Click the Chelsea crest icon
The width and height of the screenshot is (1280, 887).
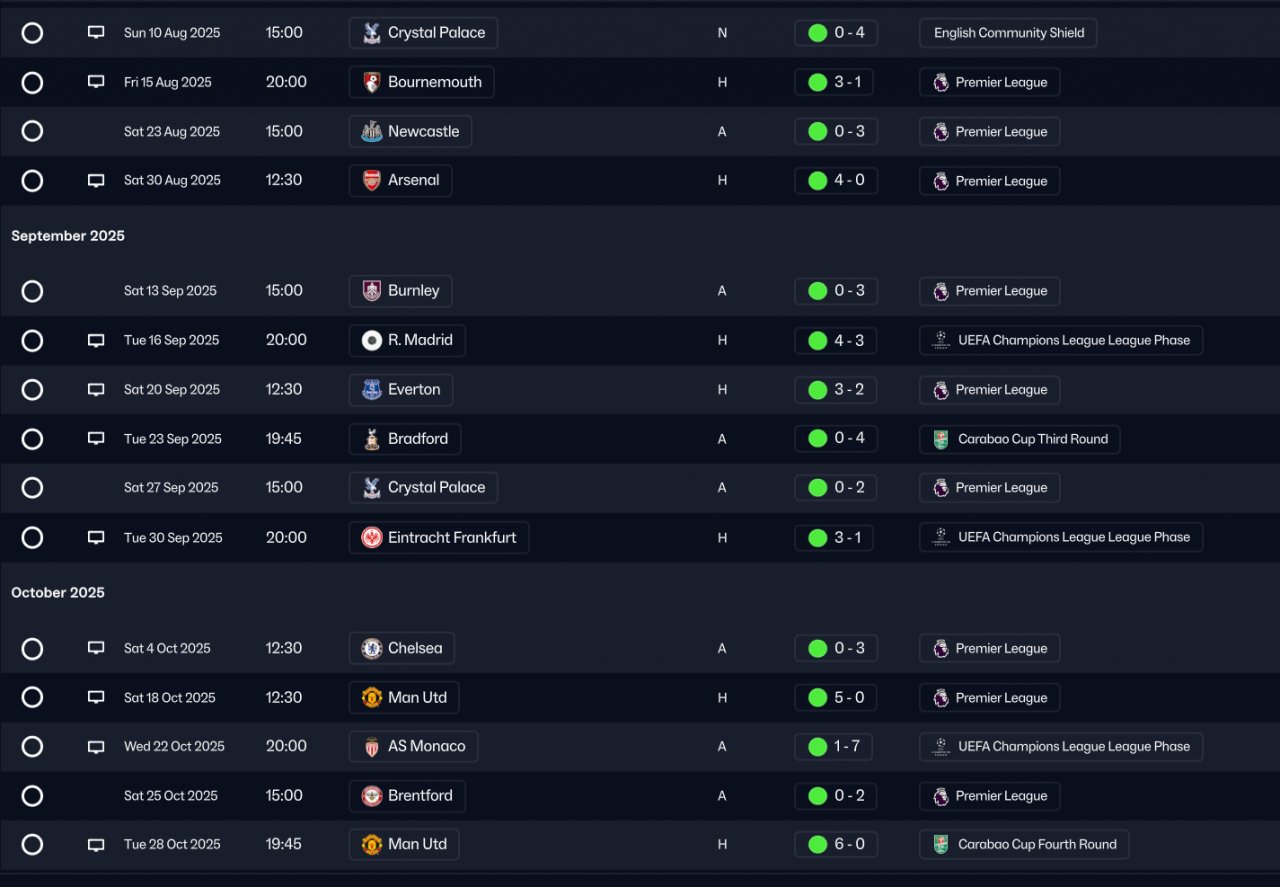pyautogui.click(x=372, y=648)
